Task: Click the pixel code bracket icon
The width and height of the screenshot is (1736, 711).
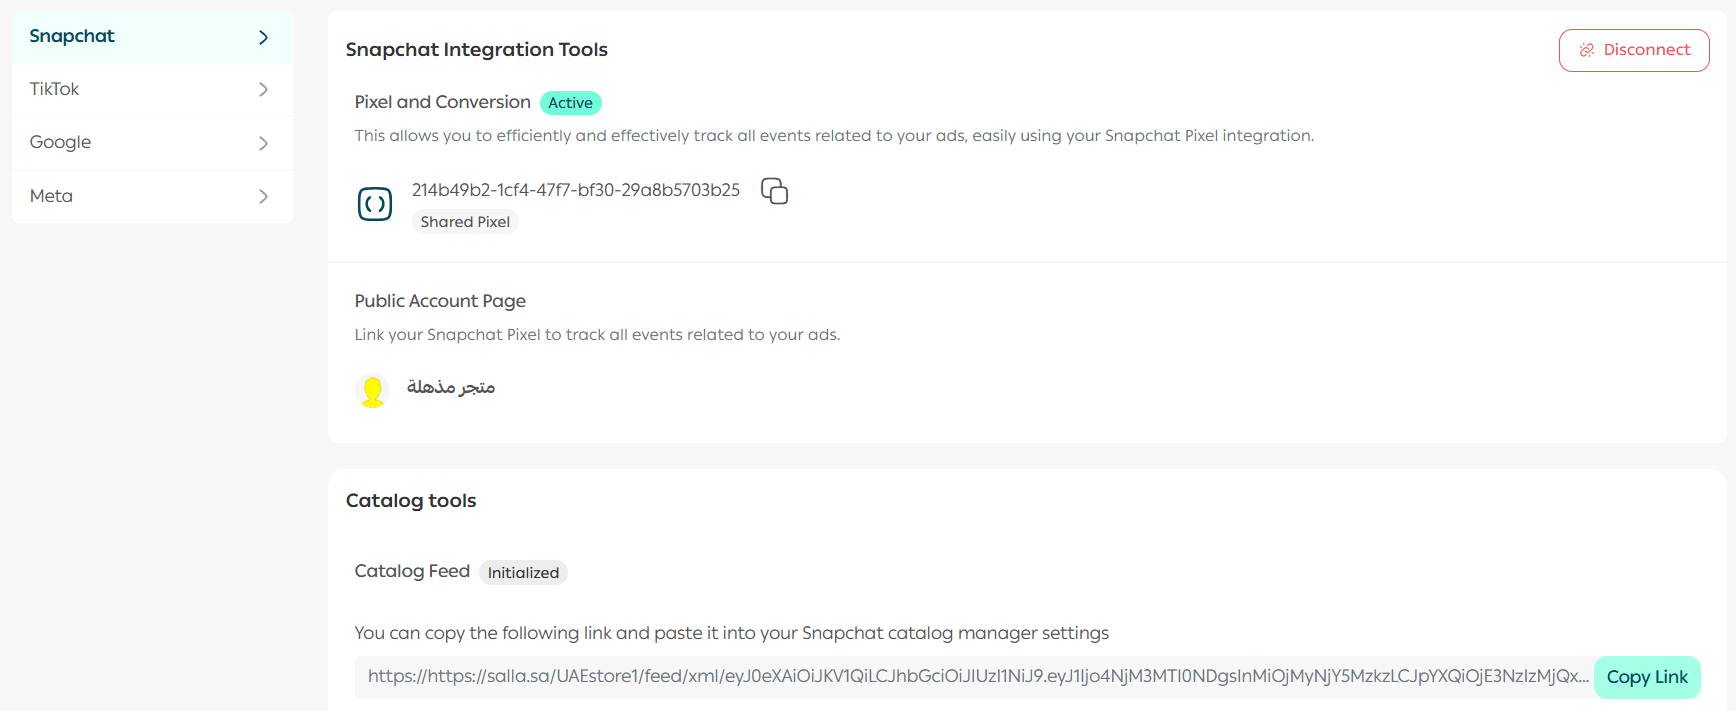Action: coord(375,204)
